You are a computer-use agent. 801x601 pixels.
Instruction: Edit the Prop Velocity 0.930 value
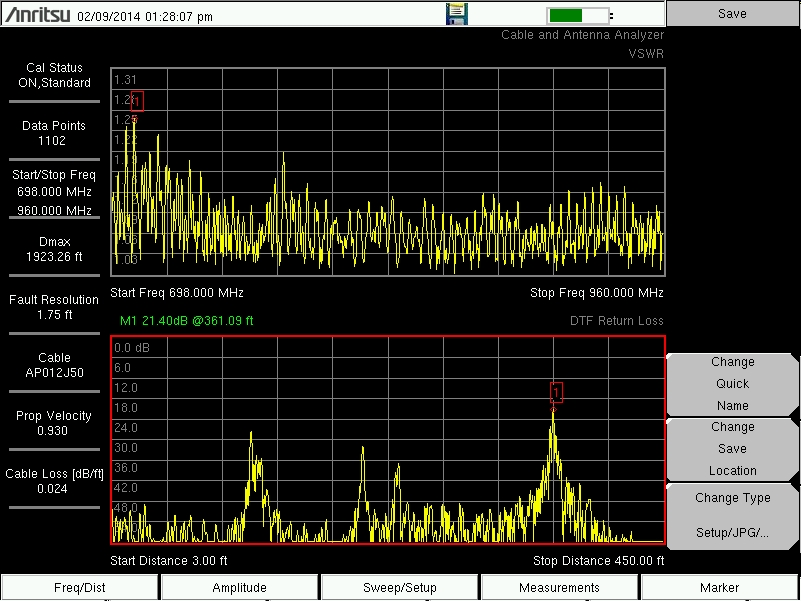[55, 423]
